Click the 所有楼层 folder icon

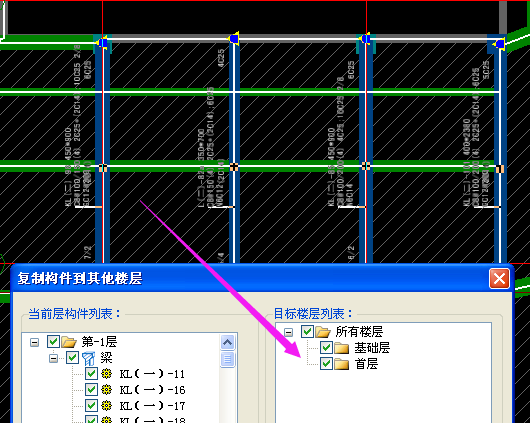tap(323, 332)
